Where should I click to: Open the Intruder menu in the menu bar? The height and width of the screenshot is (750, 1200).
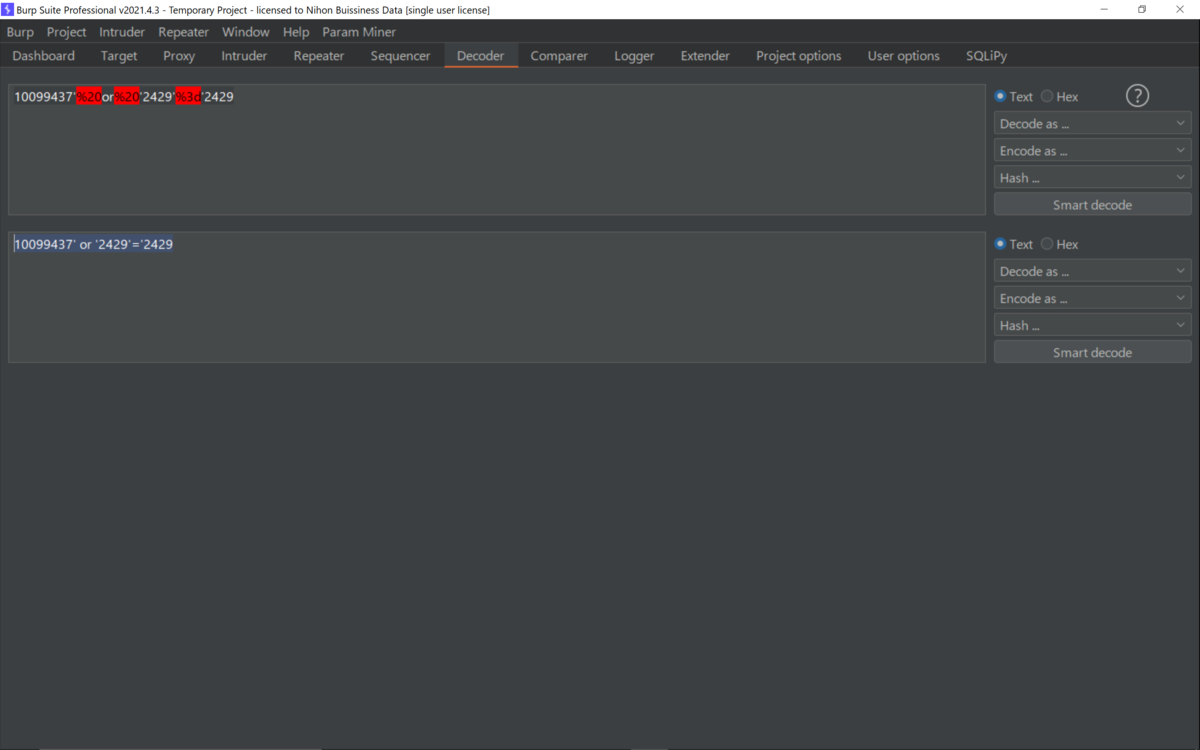(122, 32)
